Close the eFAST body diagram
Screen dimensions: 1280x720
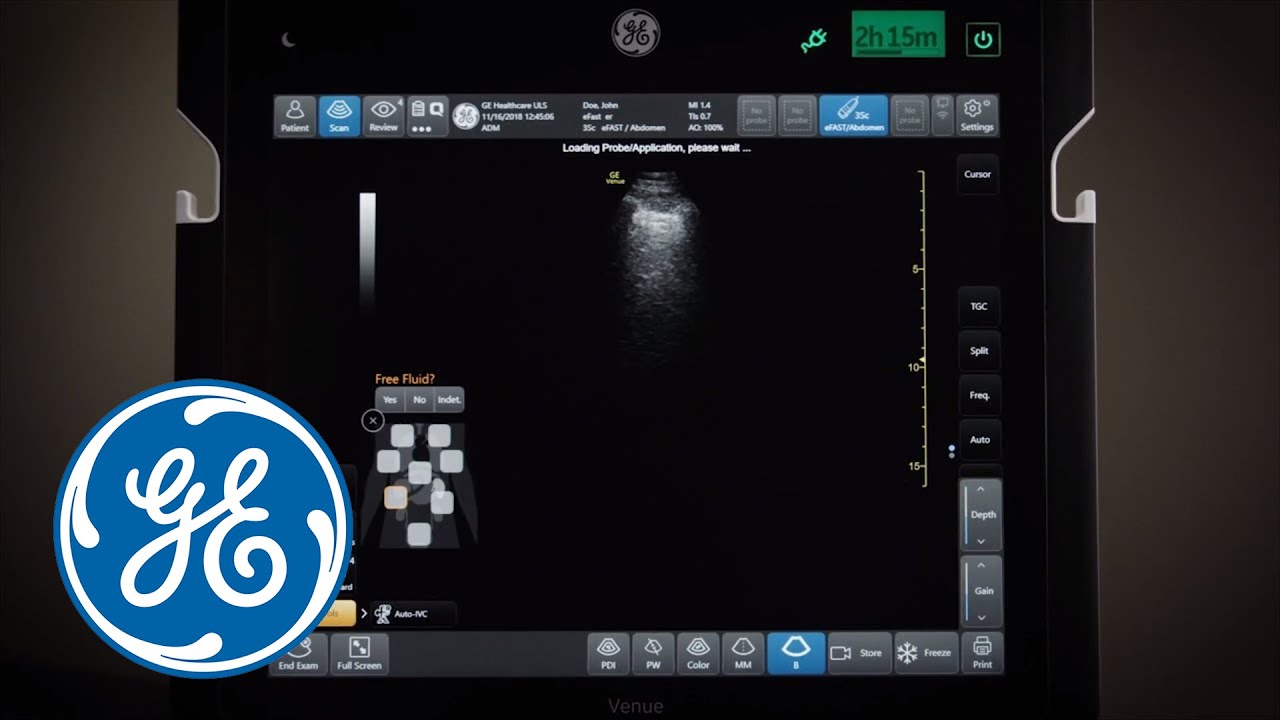373,421
